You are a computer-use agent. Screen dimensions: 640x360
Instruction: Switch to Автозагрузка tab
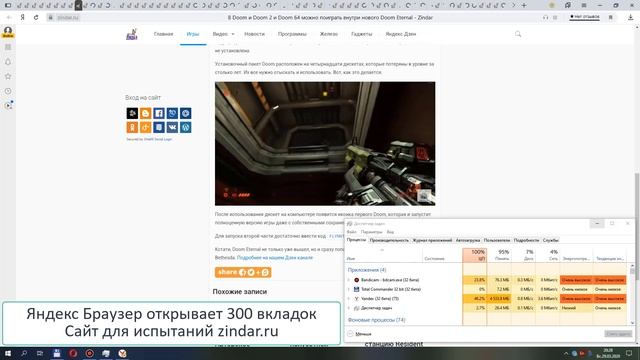pos(468,240)
